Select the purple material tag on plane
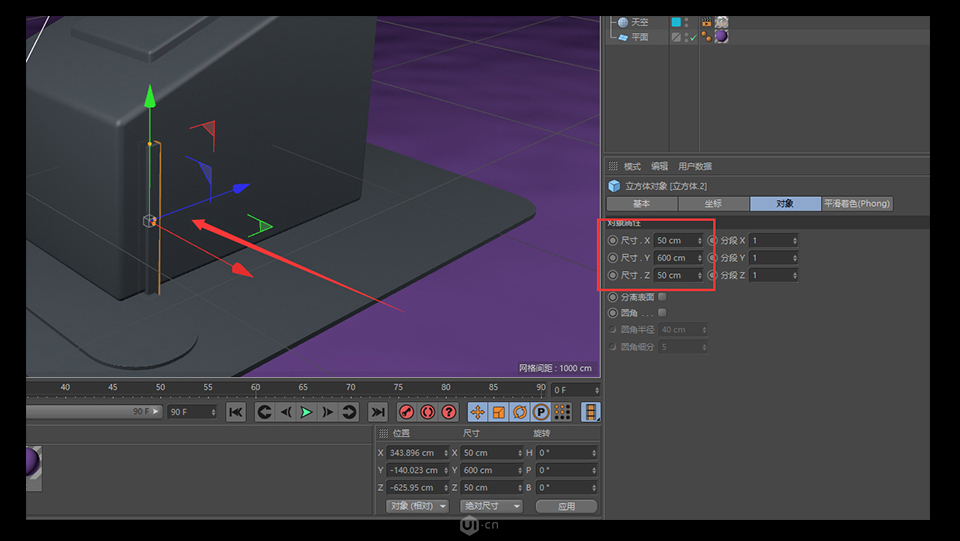Image resolution: width=960 pixels, height=541 pixels. [x=722, y=37]
